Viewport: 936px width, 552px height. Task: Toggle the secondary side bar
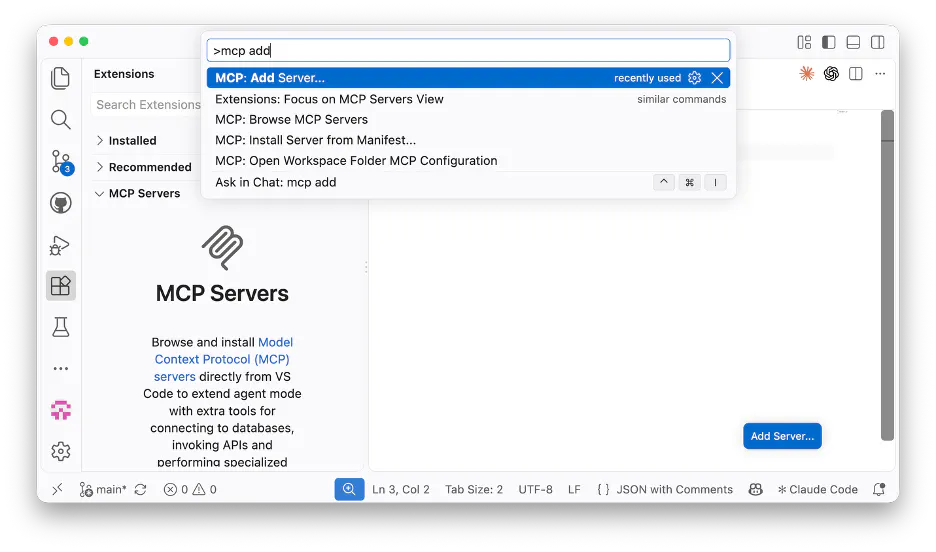point(878,42)
